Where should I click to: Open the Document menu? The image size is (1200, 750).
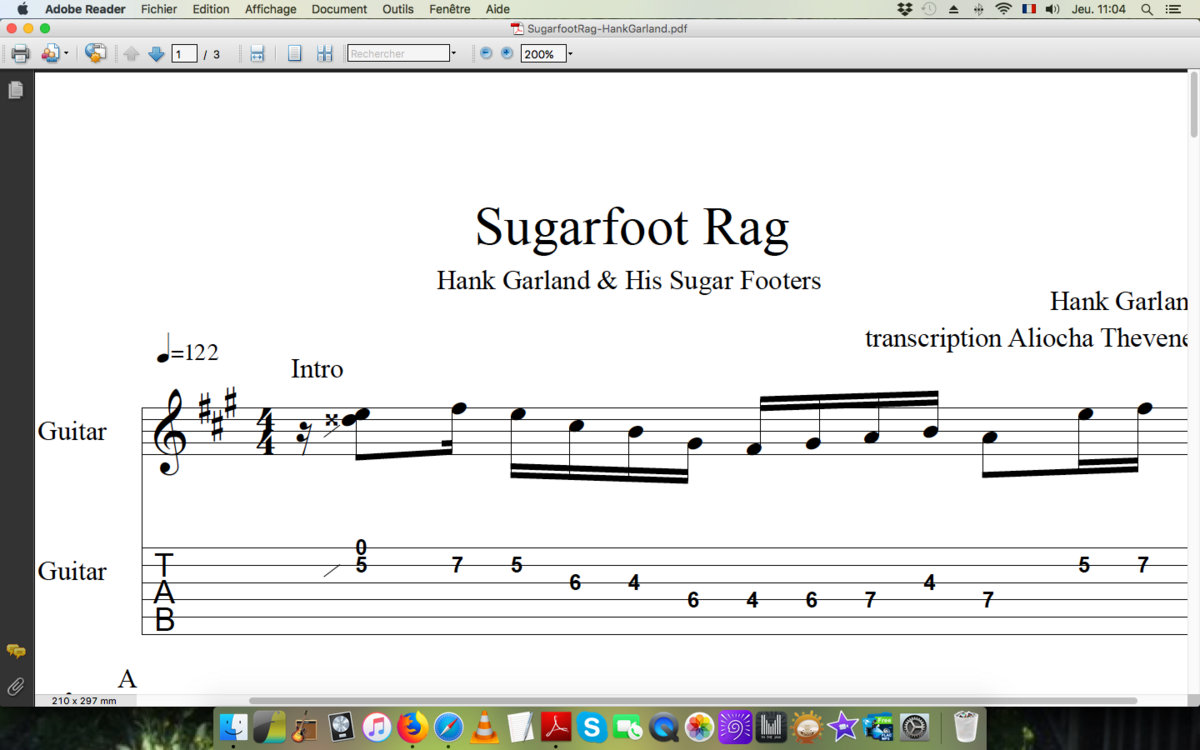click(x=339, y=9)
